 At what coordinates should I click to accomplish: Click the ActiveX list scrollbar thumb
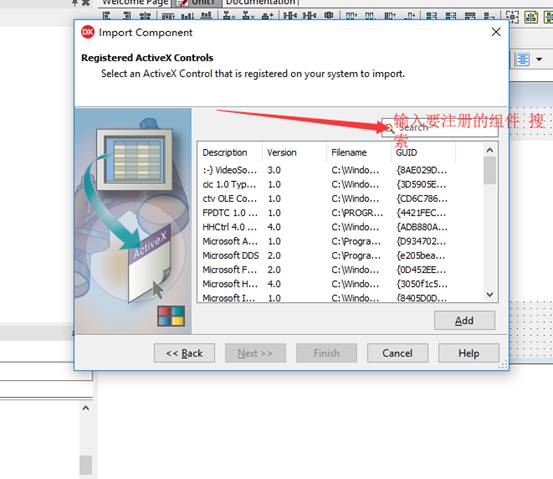click(x=490, y=170)
